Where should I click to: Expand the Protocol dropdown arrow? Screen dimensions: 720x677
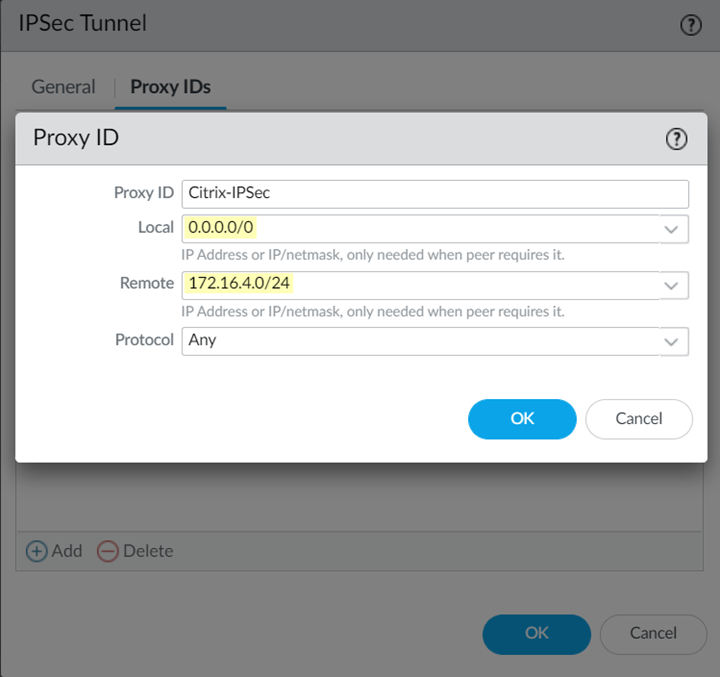[x=671, y=341]
